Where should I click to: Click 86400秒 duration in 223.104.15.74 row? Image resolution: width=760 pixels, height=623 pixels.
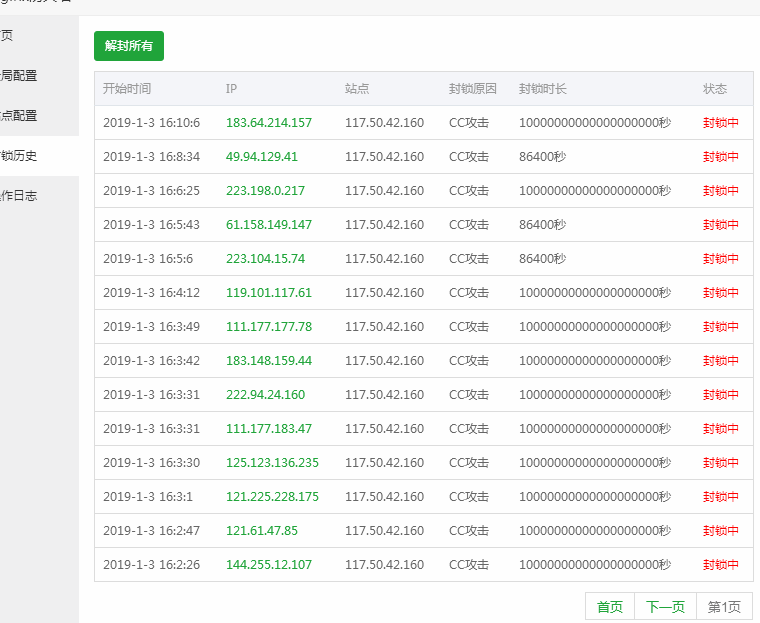(542, 258)
